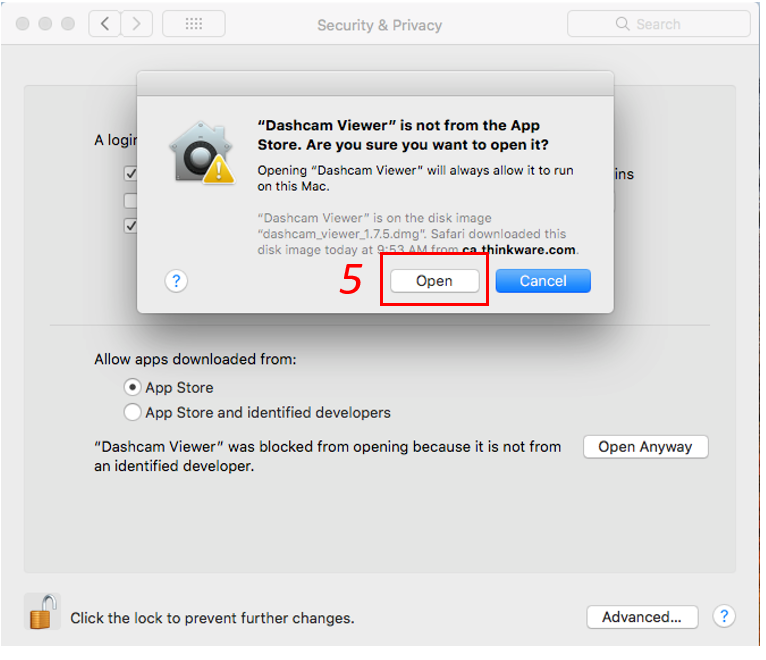This screenshot has height=660, width=766.
Task: Click the Open Anyway button
Action: [x=645, y=447]
